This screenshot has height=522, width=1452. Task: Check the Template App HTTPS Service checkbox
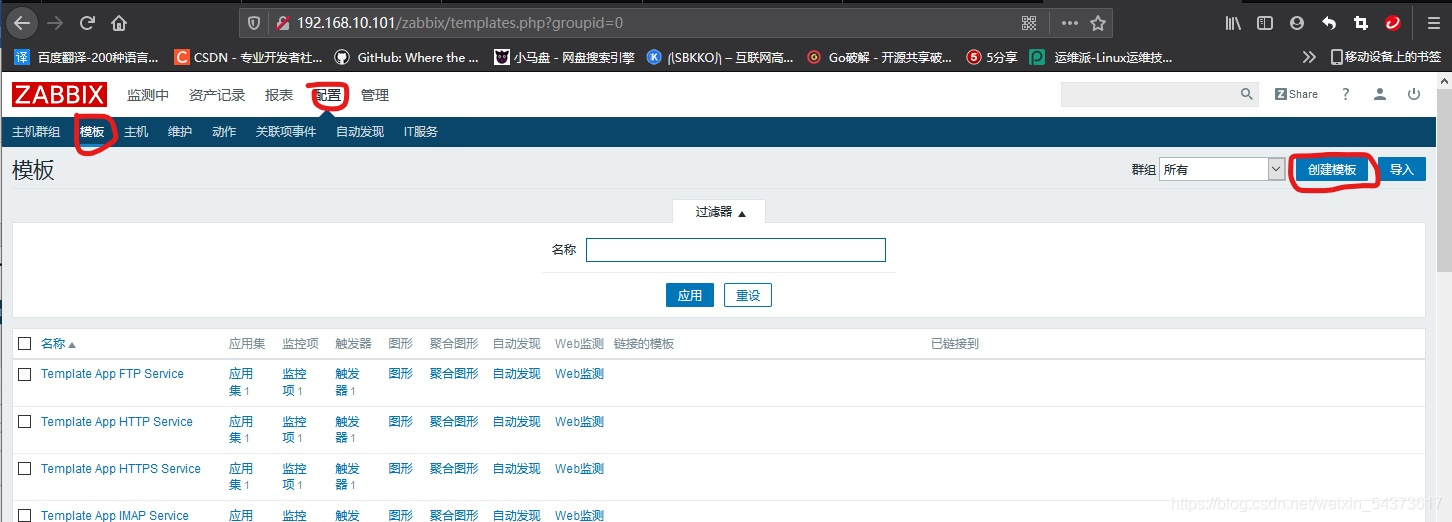click(x=25, y=469)
